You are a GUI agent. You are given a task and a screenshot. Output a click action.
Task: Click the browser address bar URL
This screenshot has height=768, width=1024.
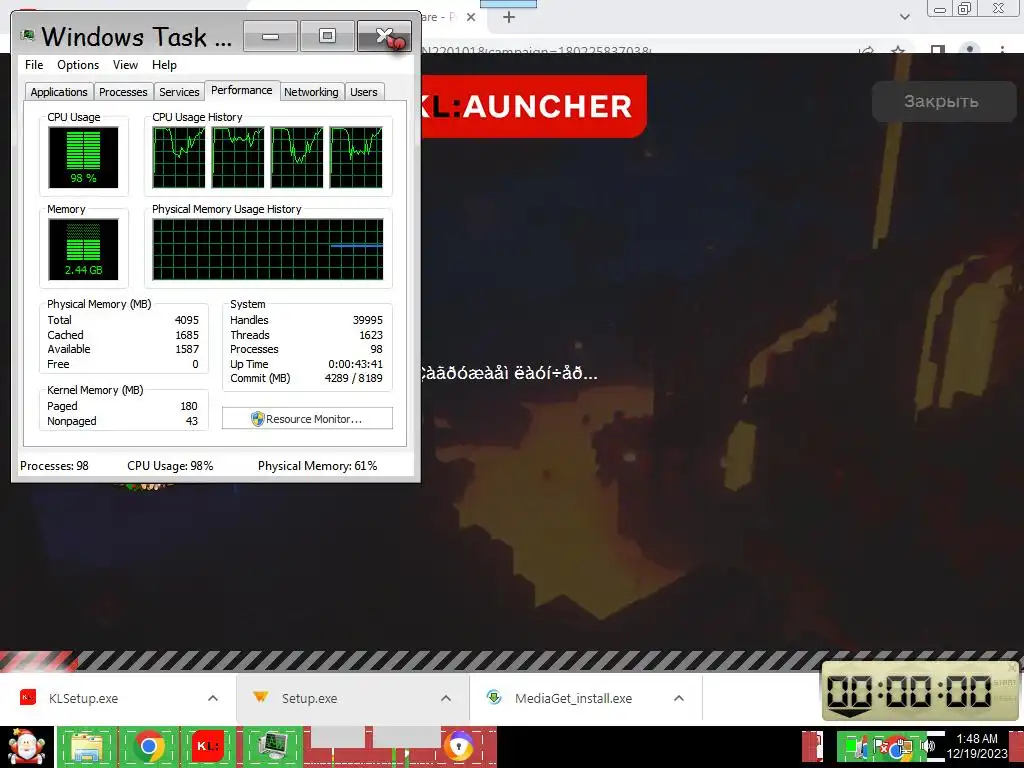tap(536, 50)
